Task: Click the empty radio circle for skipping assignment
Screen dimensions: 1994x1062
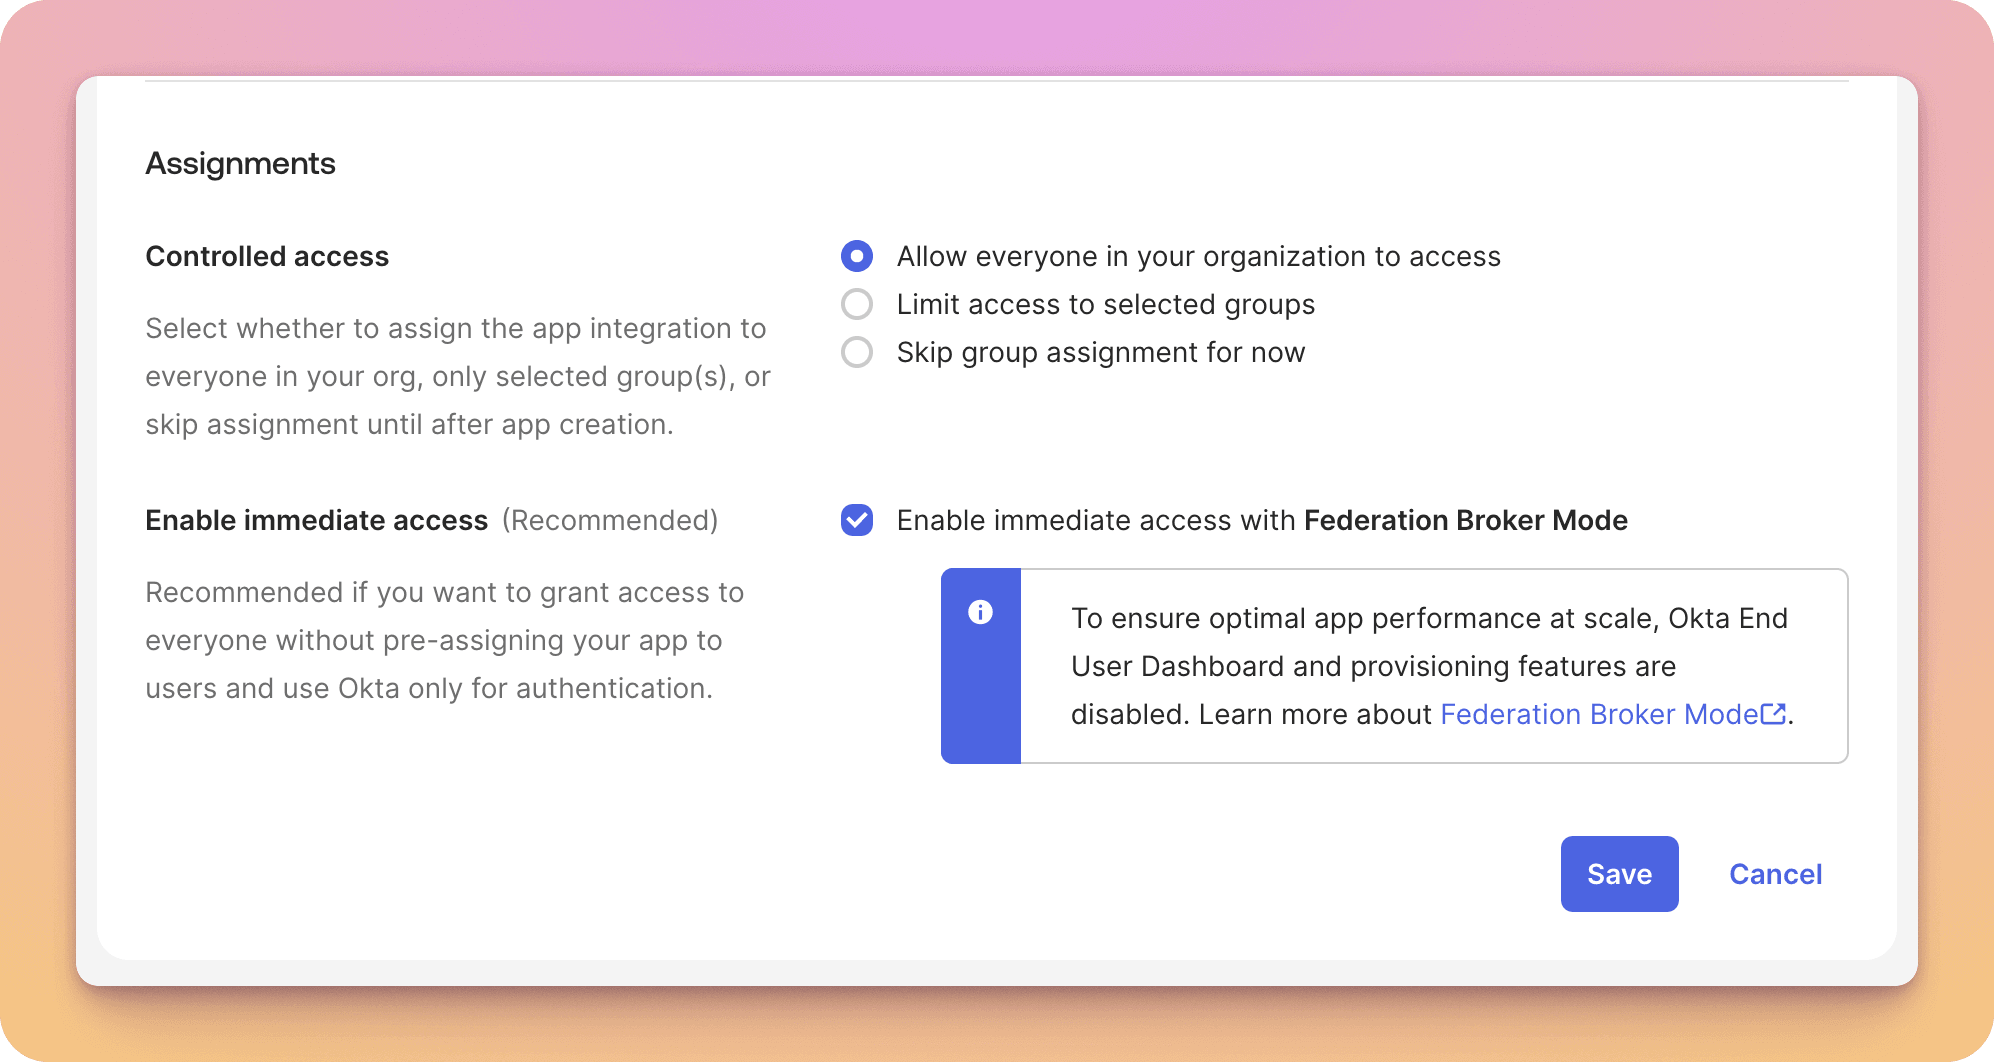Action: [x=857, y=352]
